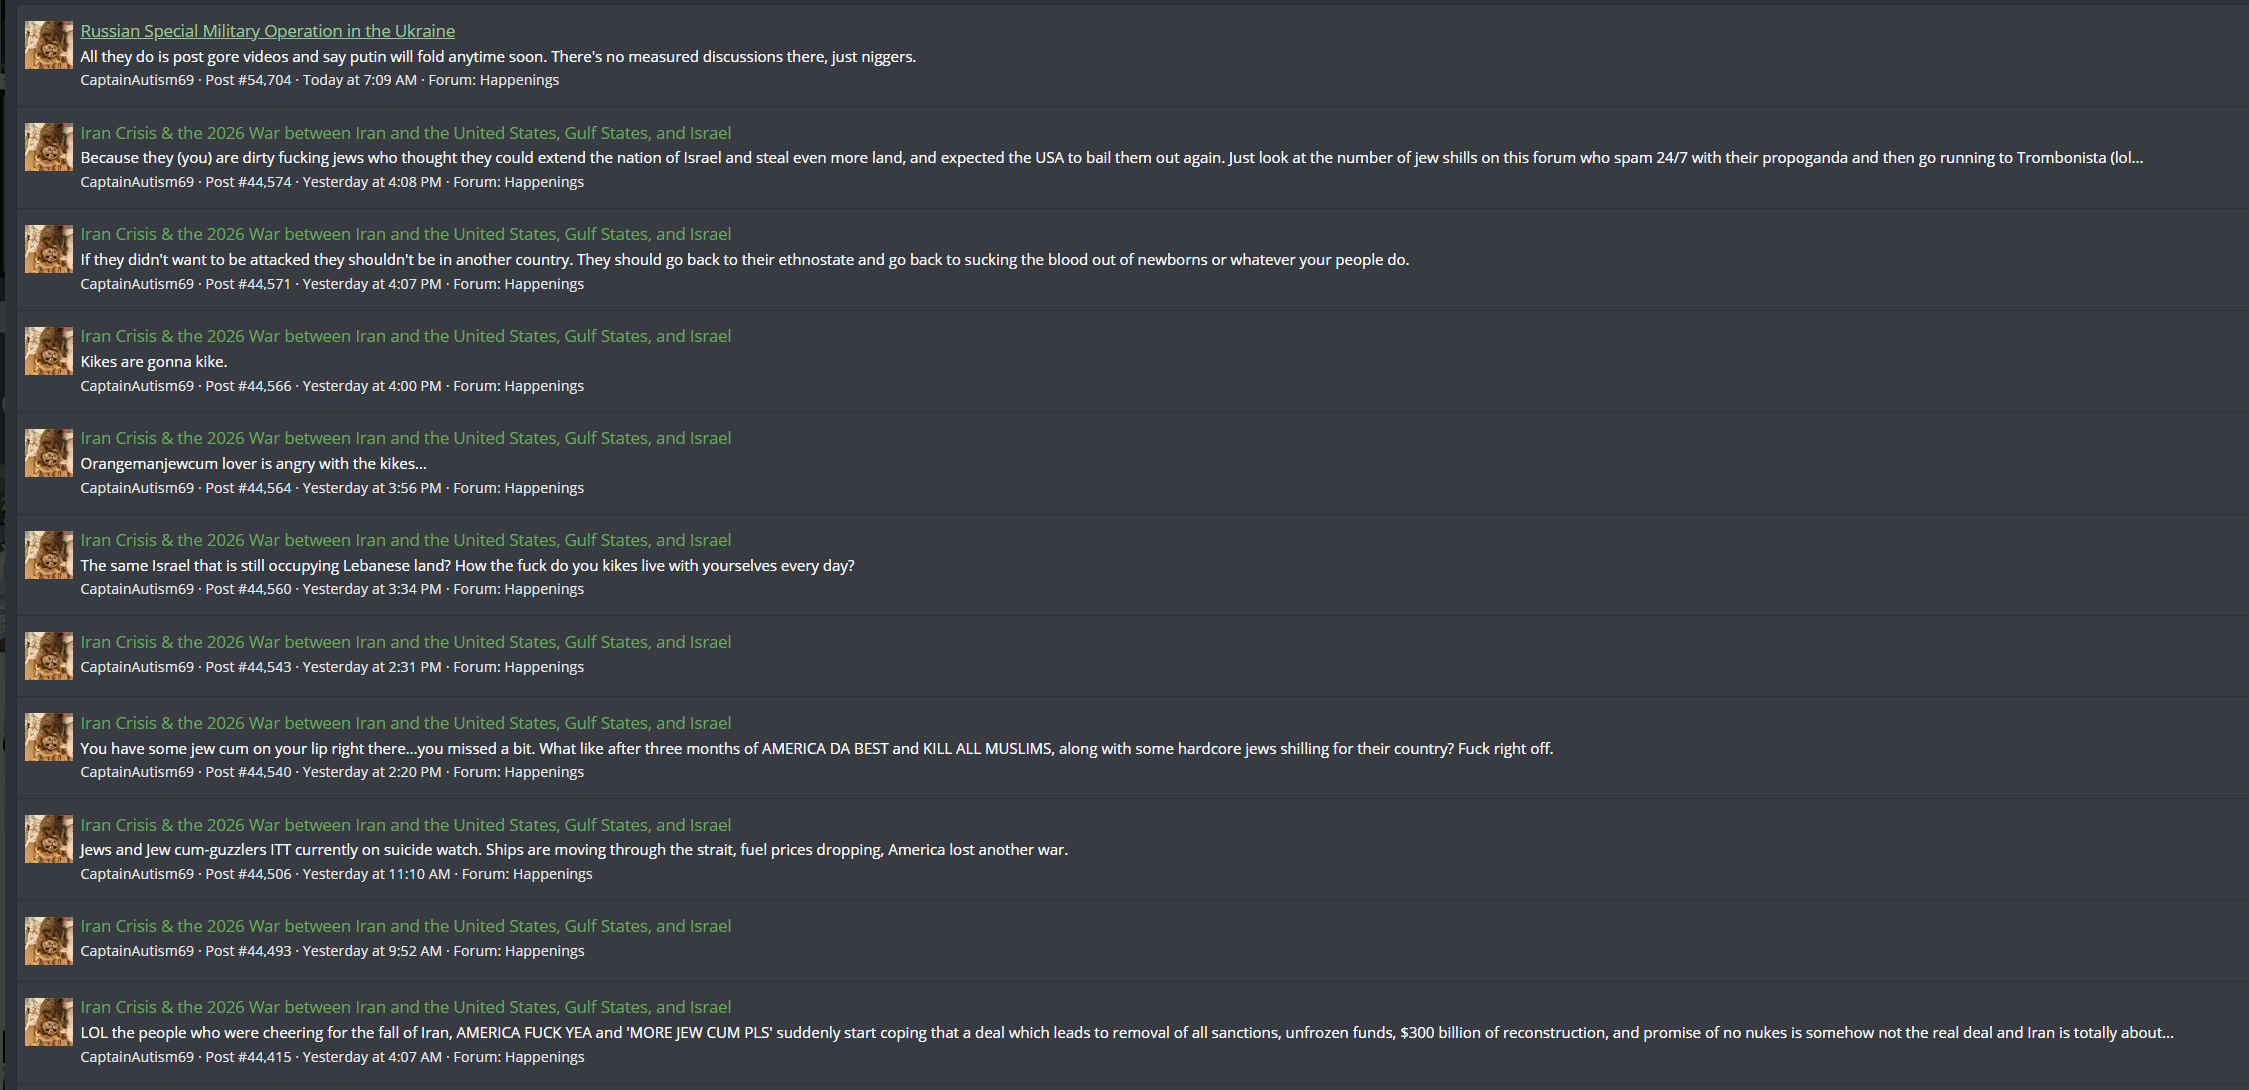Click Happenings forum label on post #54,704

519,80
